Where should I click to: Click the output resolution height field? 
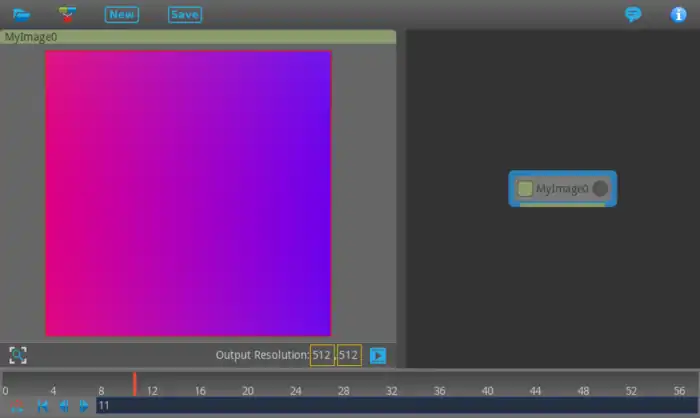(349, 355)
